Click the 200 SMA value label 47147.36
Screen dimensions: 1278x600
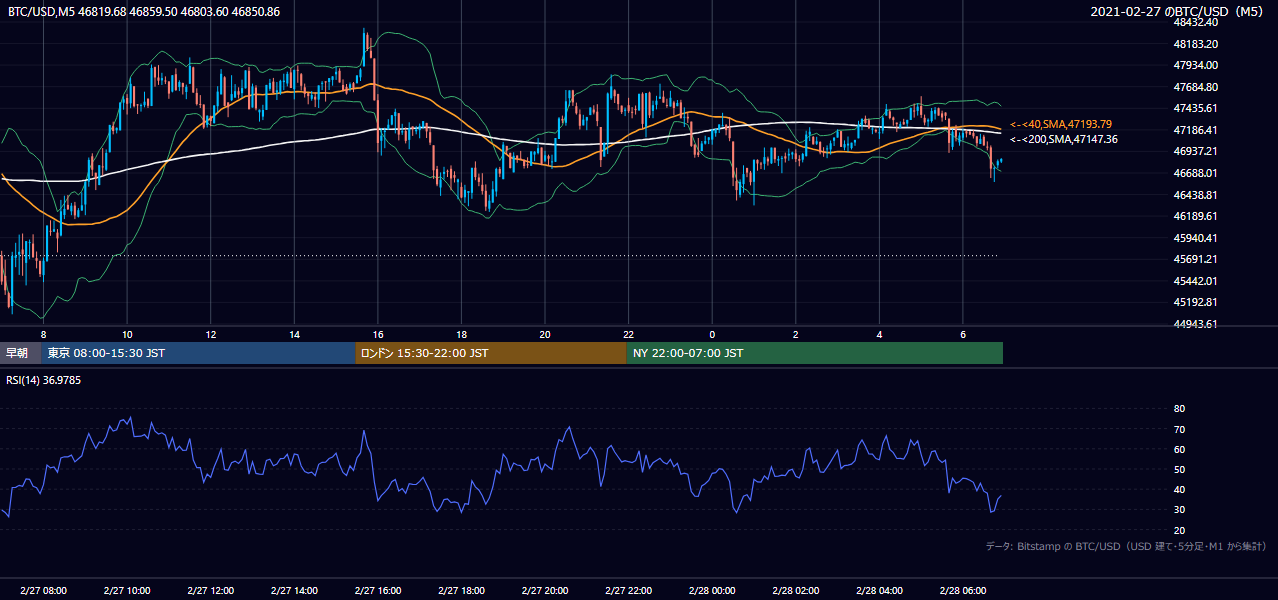(1064, 139)
